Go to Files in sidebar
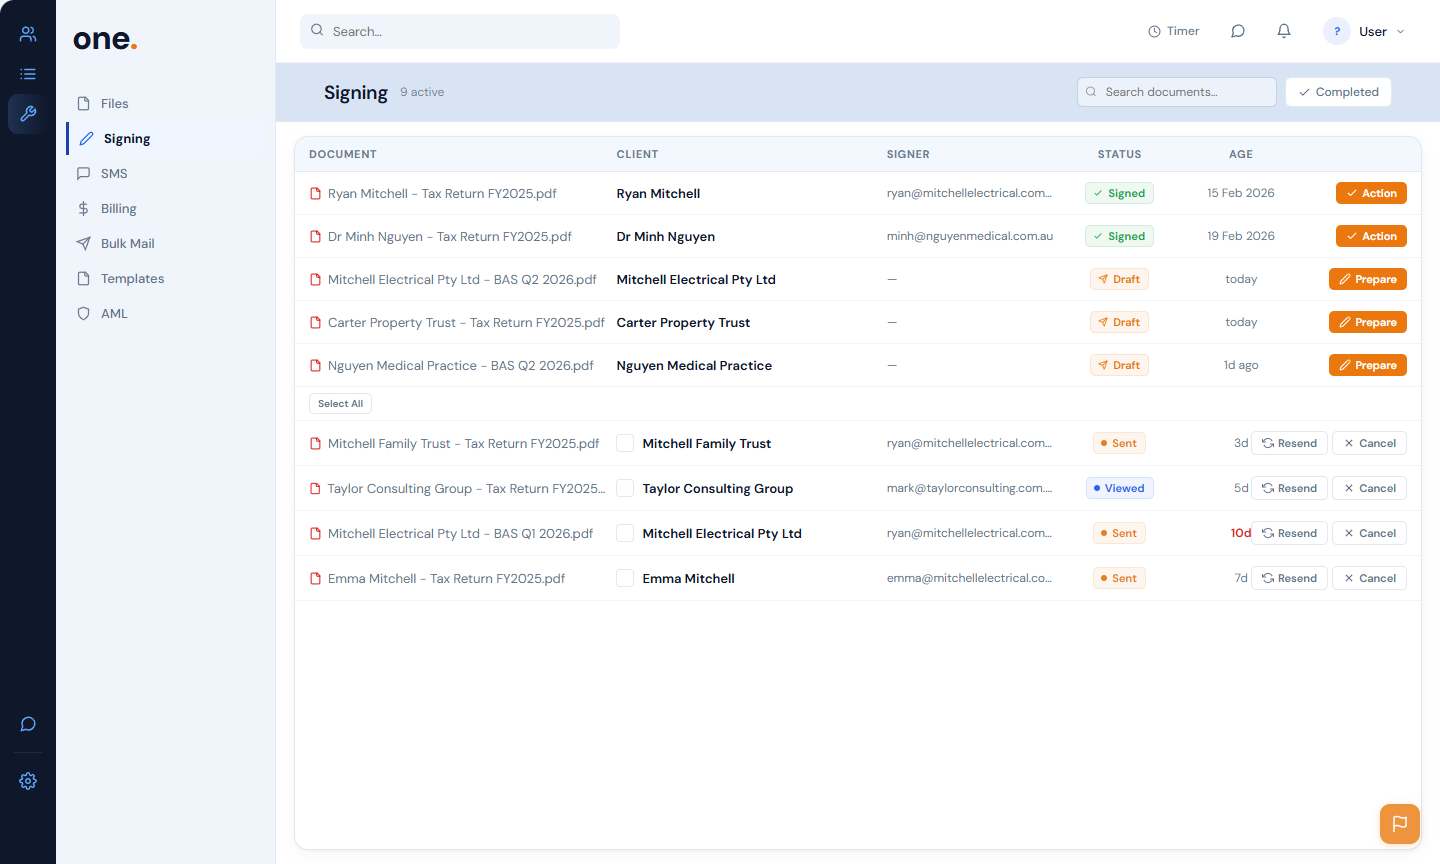Screen dimensions: 1440x864 click(166, 104)
